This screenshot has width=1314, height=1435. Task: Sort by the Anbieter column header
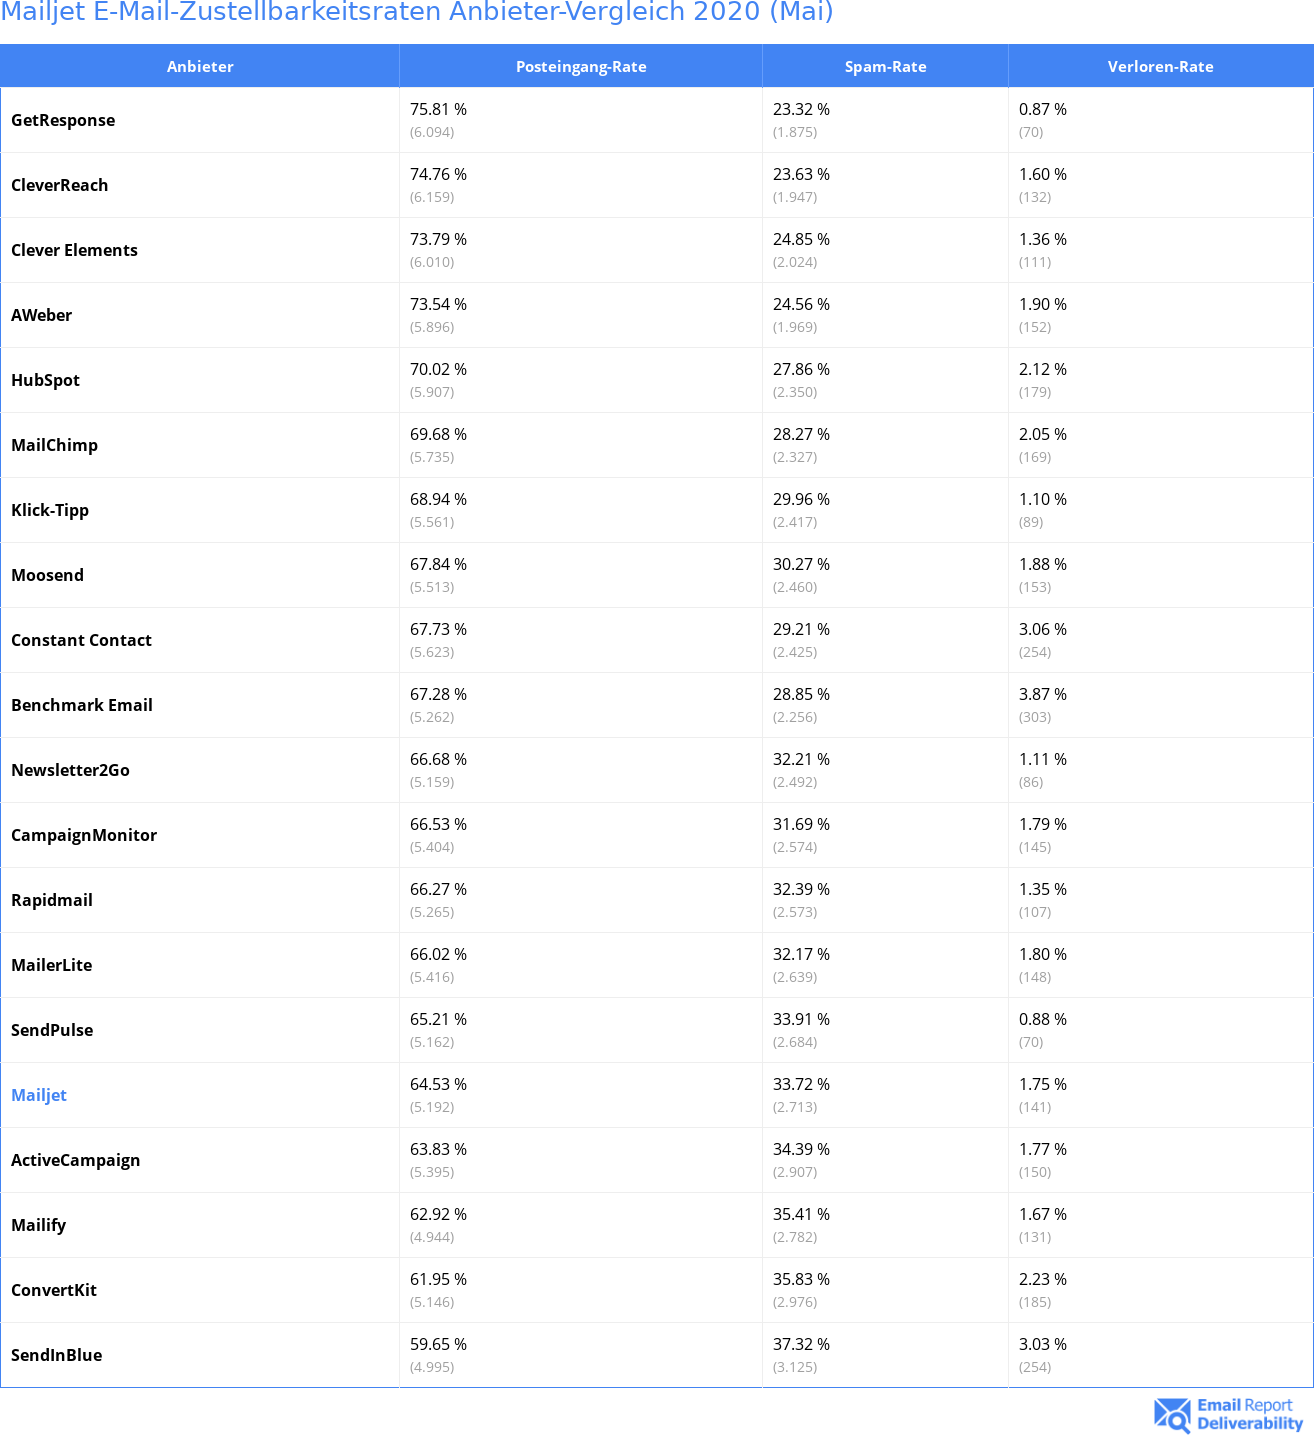(x=200, y=67)
